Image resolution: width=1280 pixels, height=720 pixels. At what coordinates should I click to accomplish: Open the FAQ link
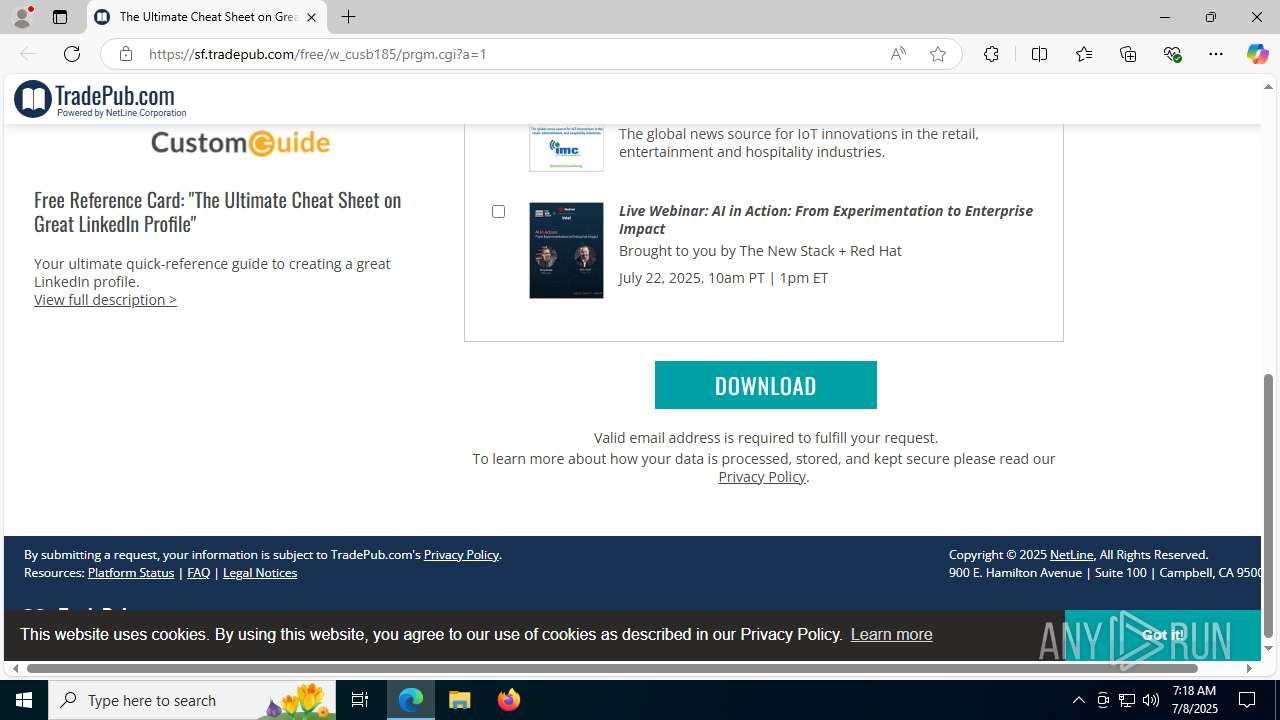pos(198,572)
